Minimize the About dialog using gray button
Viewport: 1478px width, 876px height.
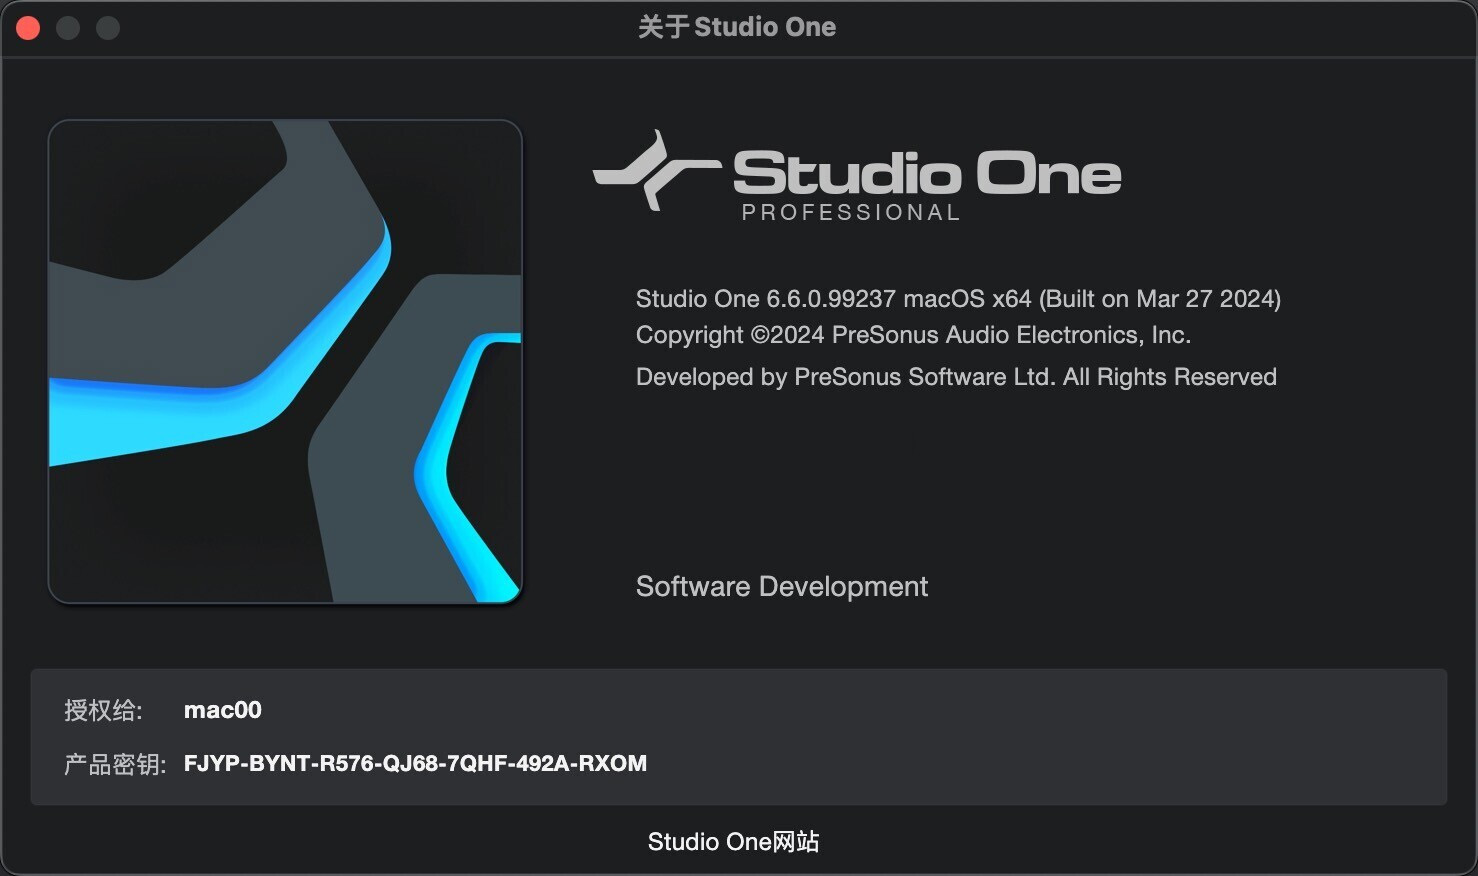pos(68,28)
